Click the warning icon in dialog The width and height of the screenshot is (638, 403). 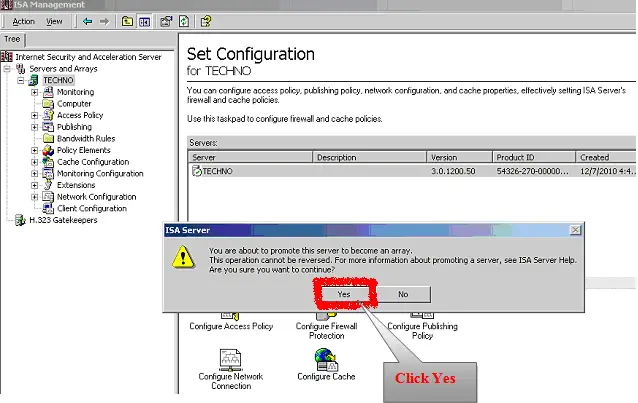[183, 257]
